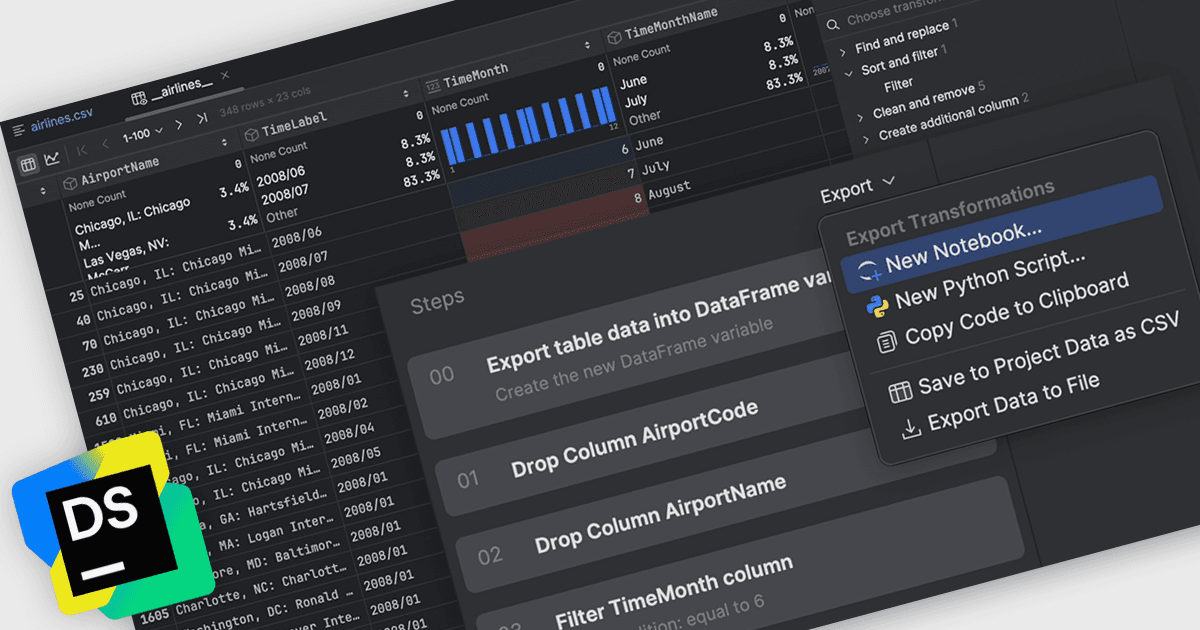1200x630 pixels.
Task: Select Copy Code to Clipboard
Action: [1003, 309]
